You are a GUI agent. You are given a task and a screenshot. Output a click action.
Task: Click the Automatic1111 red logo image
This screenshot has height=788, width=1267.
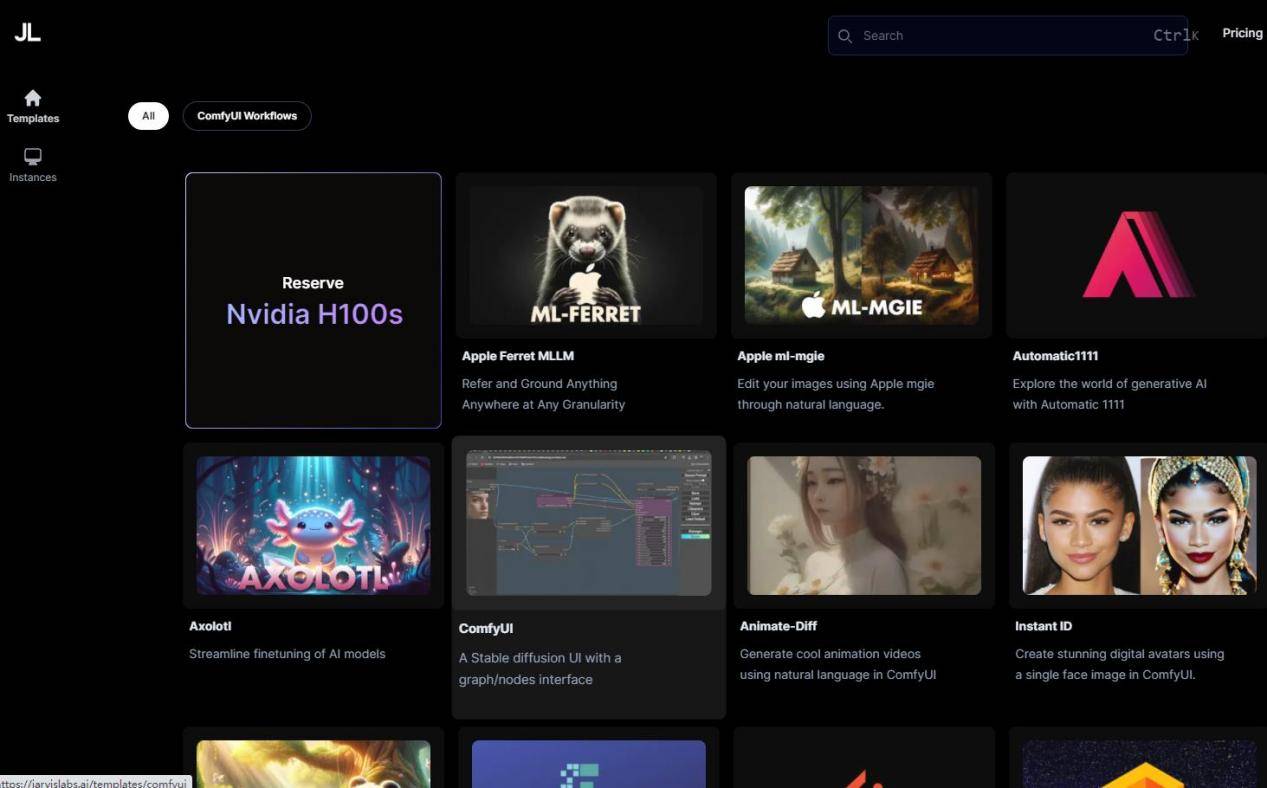[x=1138, y=254]
